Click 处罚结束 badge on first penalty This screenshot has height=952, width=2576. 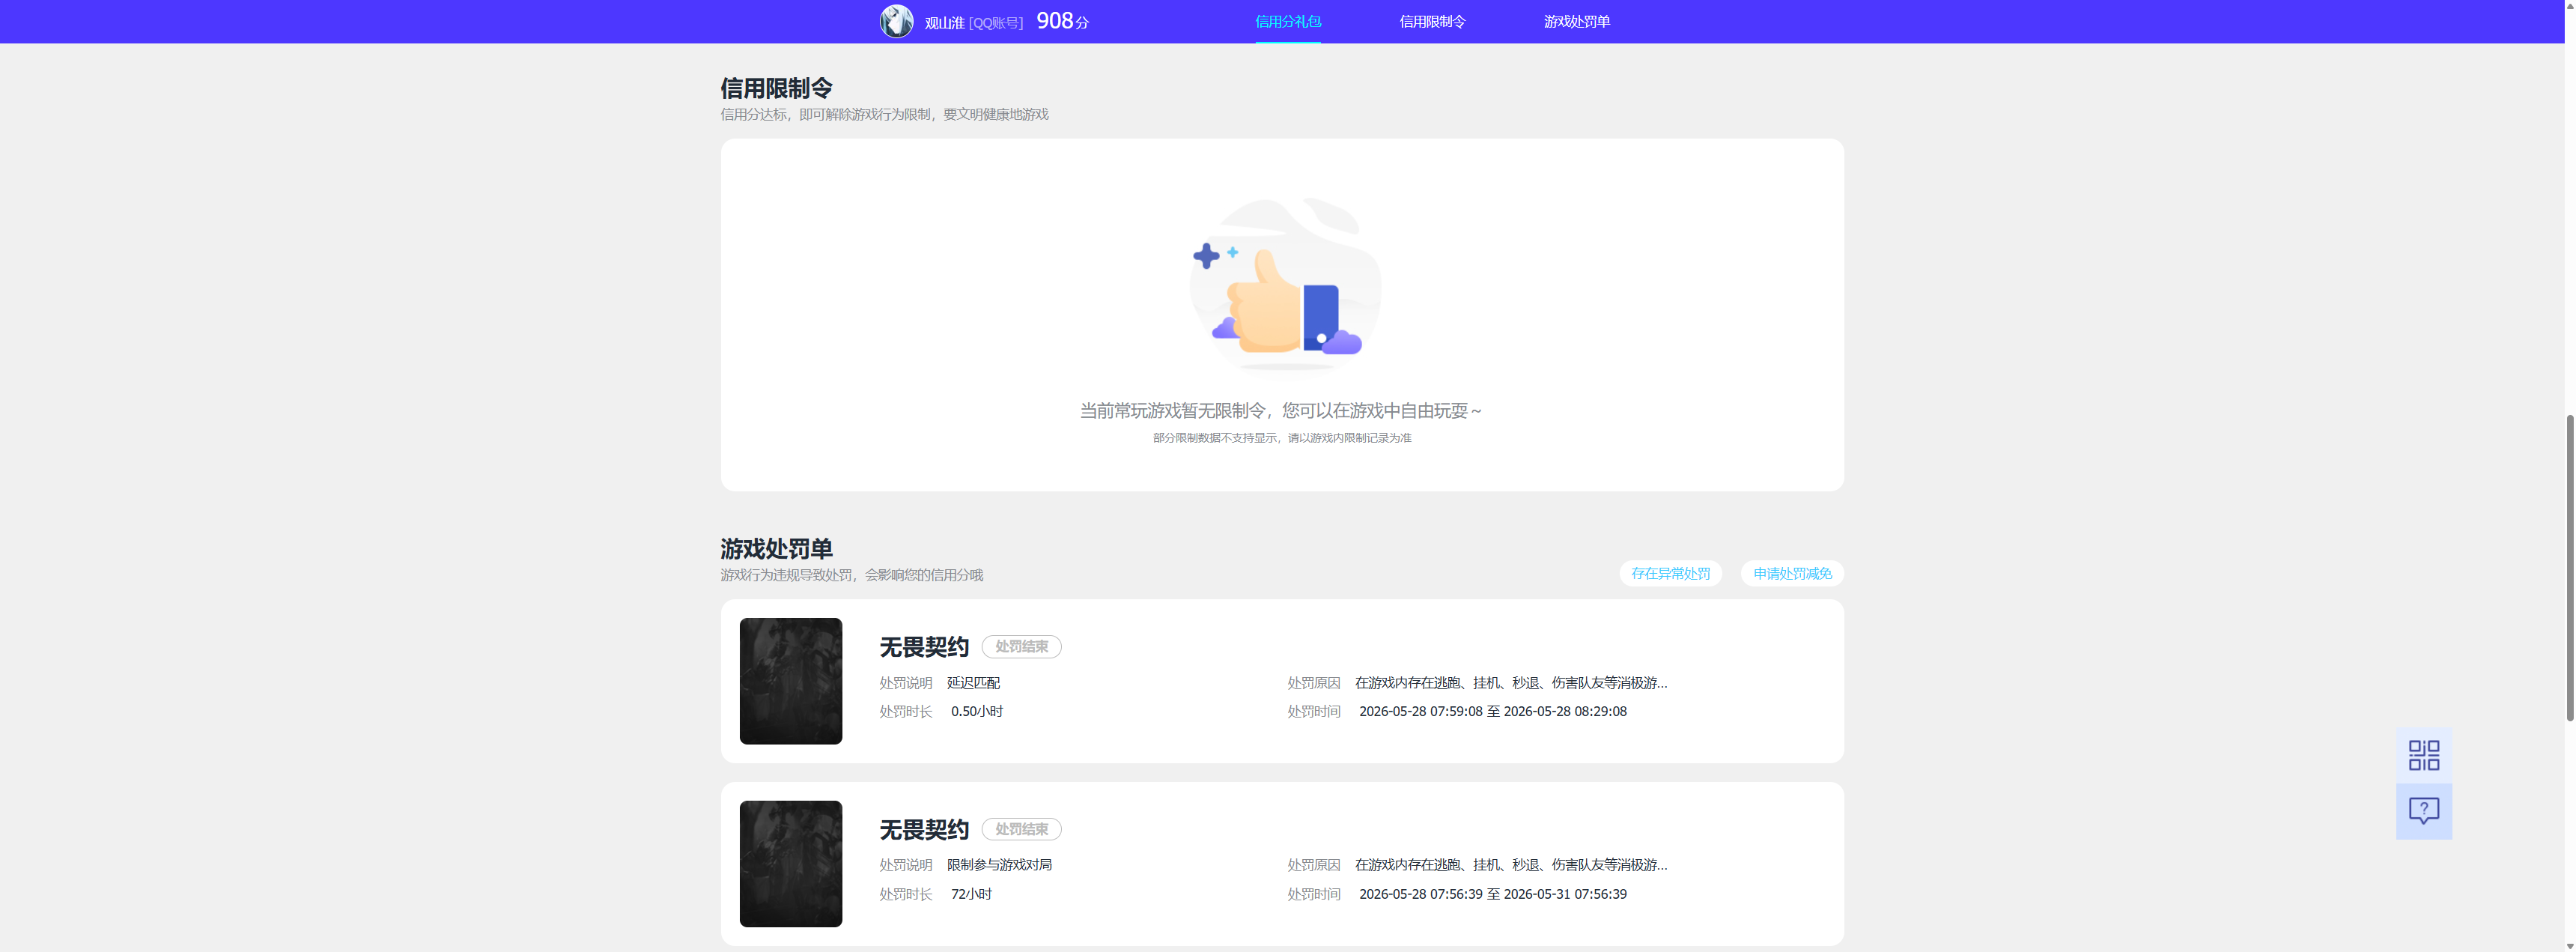tap(1021, 647)
